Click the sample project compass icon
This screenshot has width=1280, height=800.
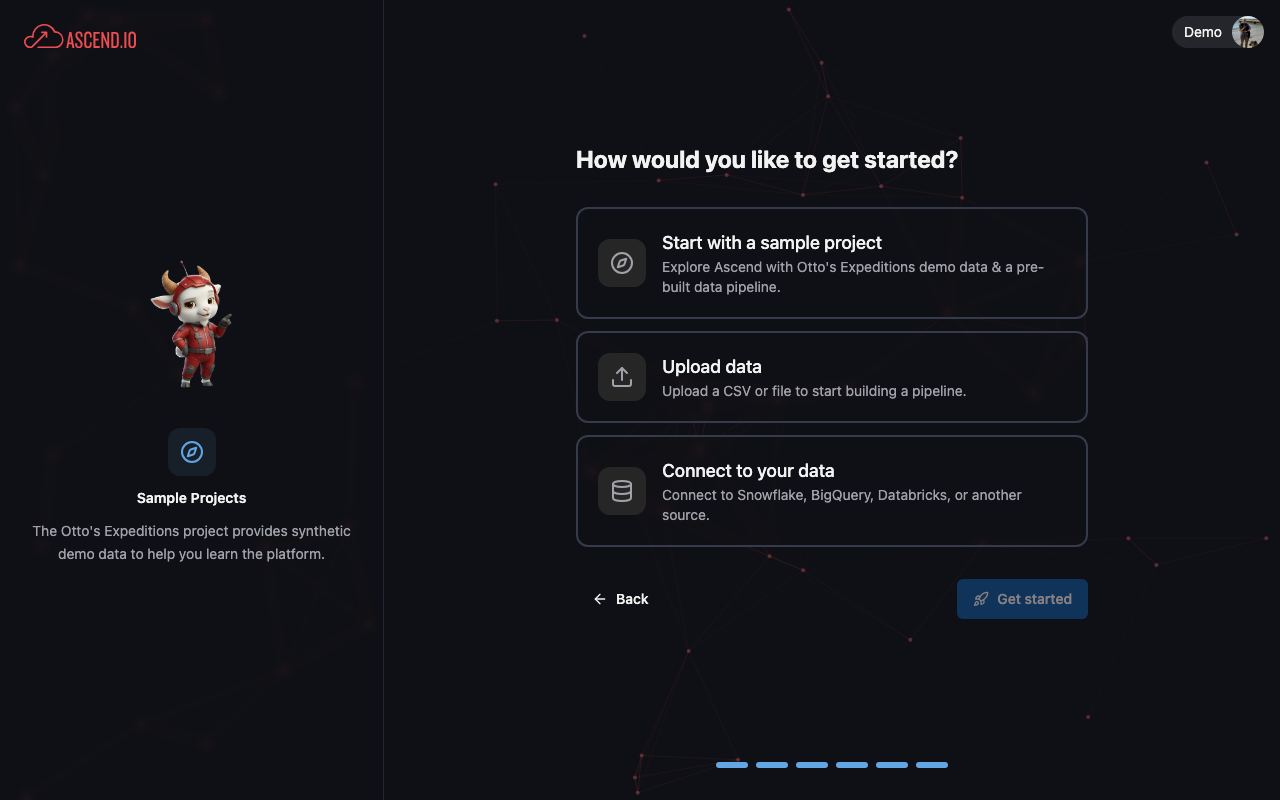click(x=621, y=263)
